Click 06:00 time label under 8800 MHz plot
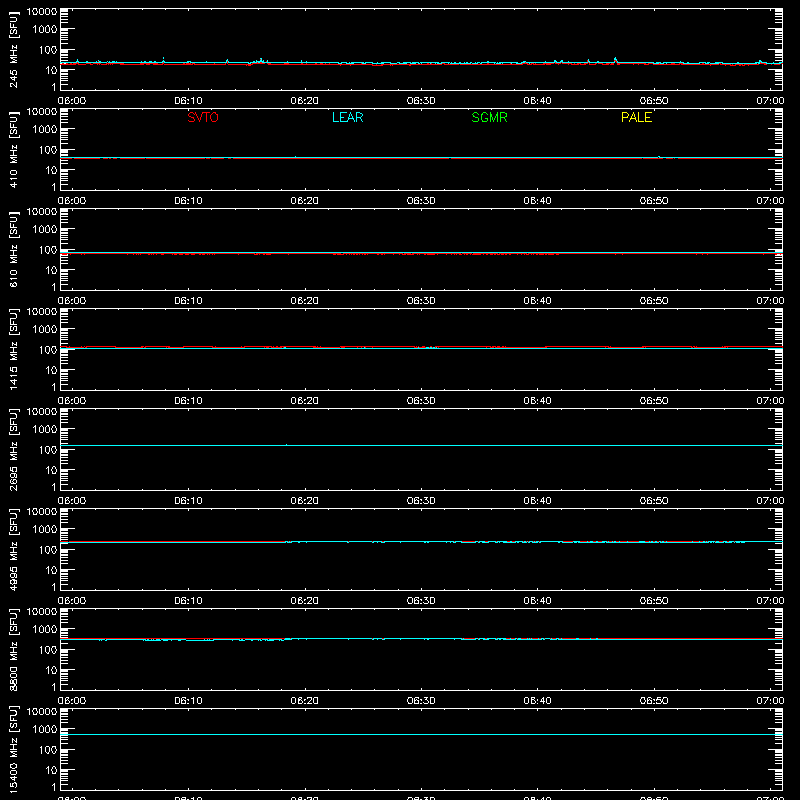The image size is (800, 800). [x=72, y=701]
